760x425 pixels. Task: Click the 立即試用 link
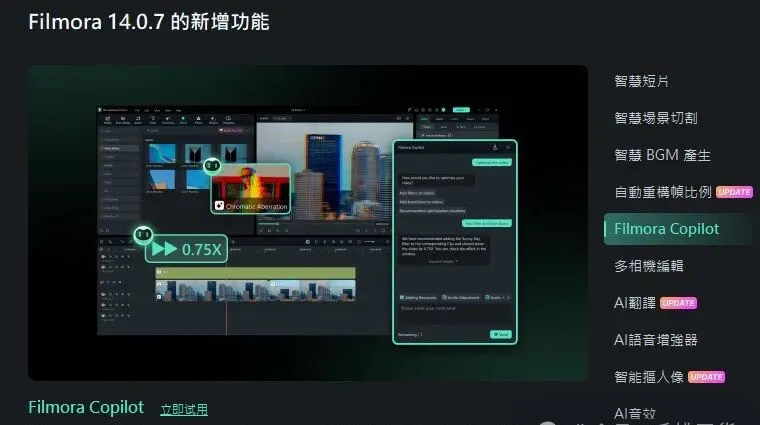point(184,409)
